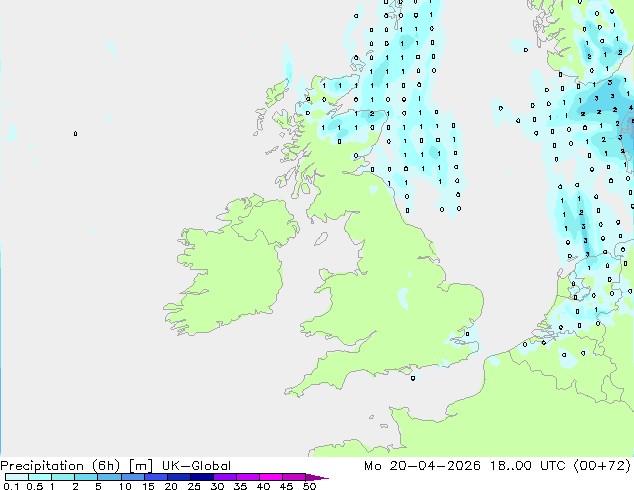
Task: Click the 'Precipitation' title text
Action: pos(42,466)
